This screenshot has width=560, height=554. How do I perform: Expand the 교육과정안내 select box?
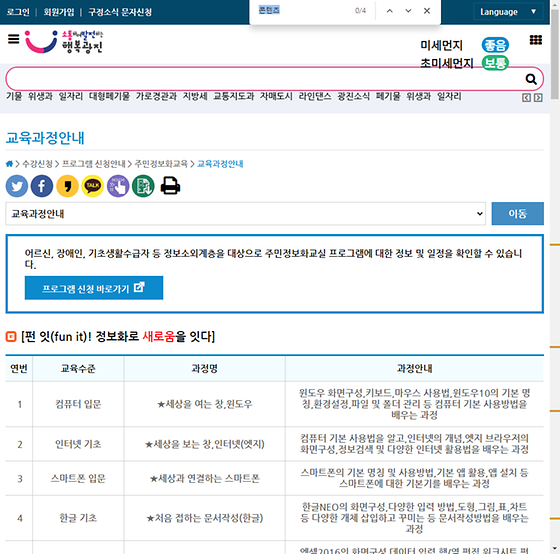[x=245, y=214]
